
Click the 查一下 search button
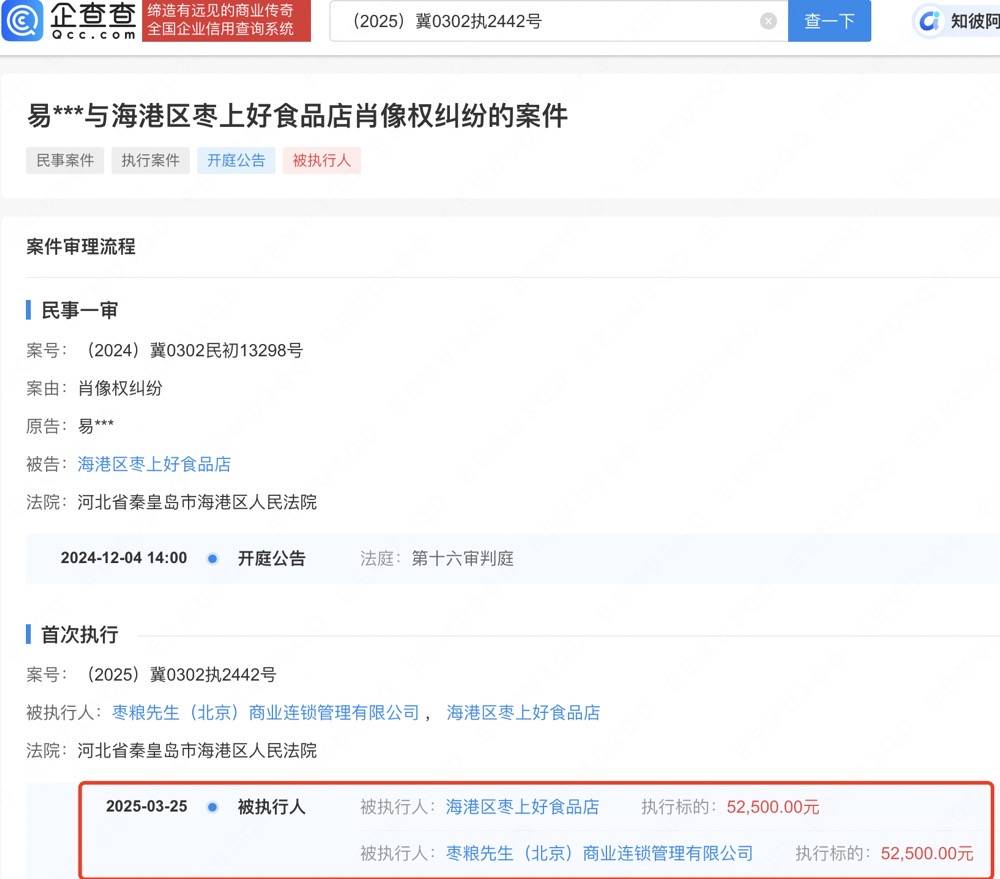point(829,21)
